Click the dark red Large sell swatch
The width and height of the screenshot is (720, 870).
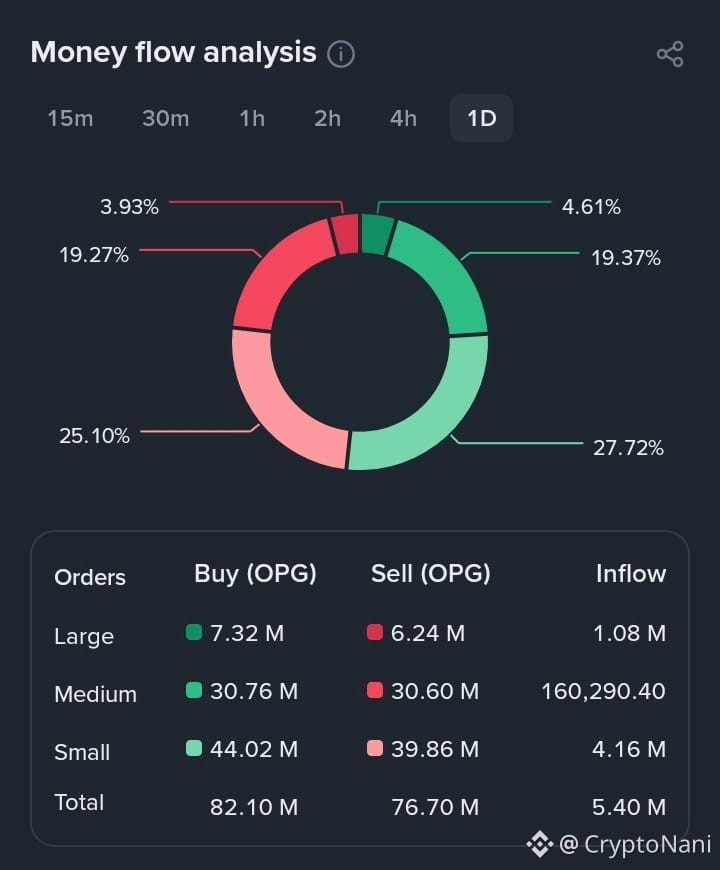click(375, 632)
